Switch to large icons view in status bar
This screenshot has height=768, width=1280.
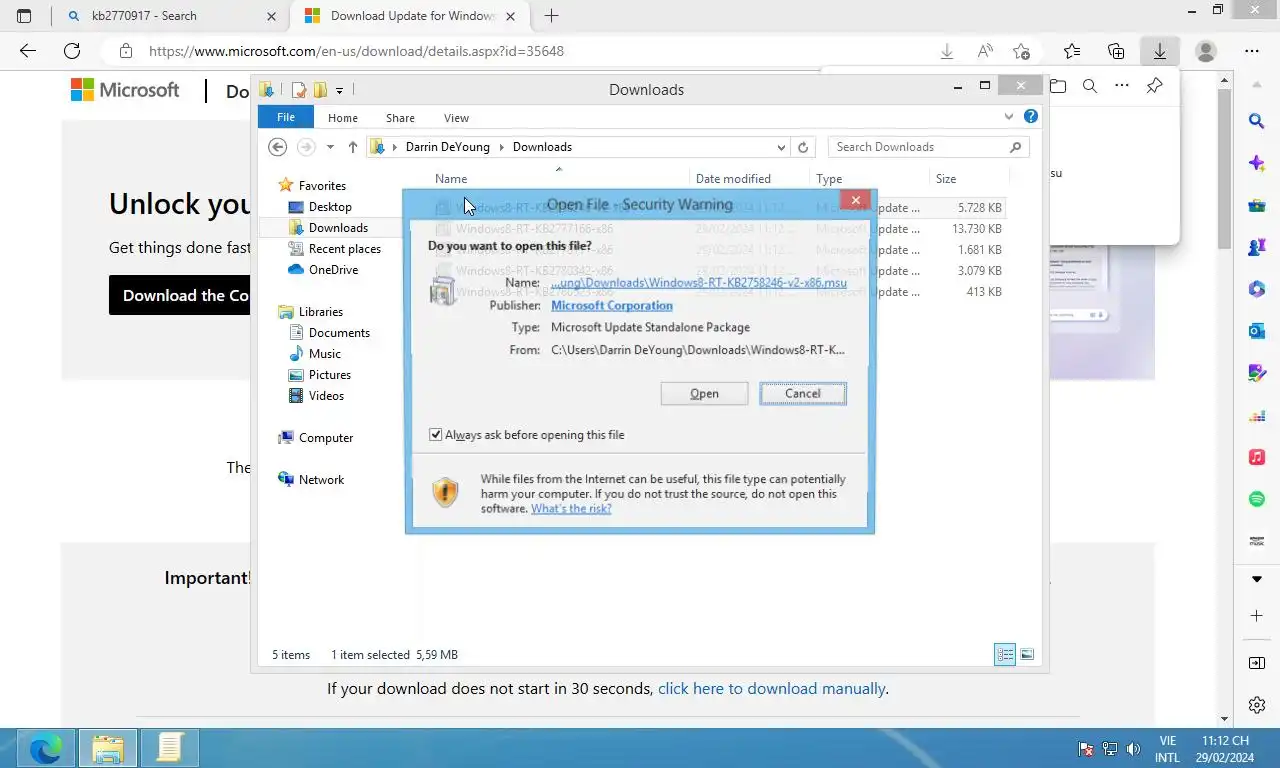1027,655
